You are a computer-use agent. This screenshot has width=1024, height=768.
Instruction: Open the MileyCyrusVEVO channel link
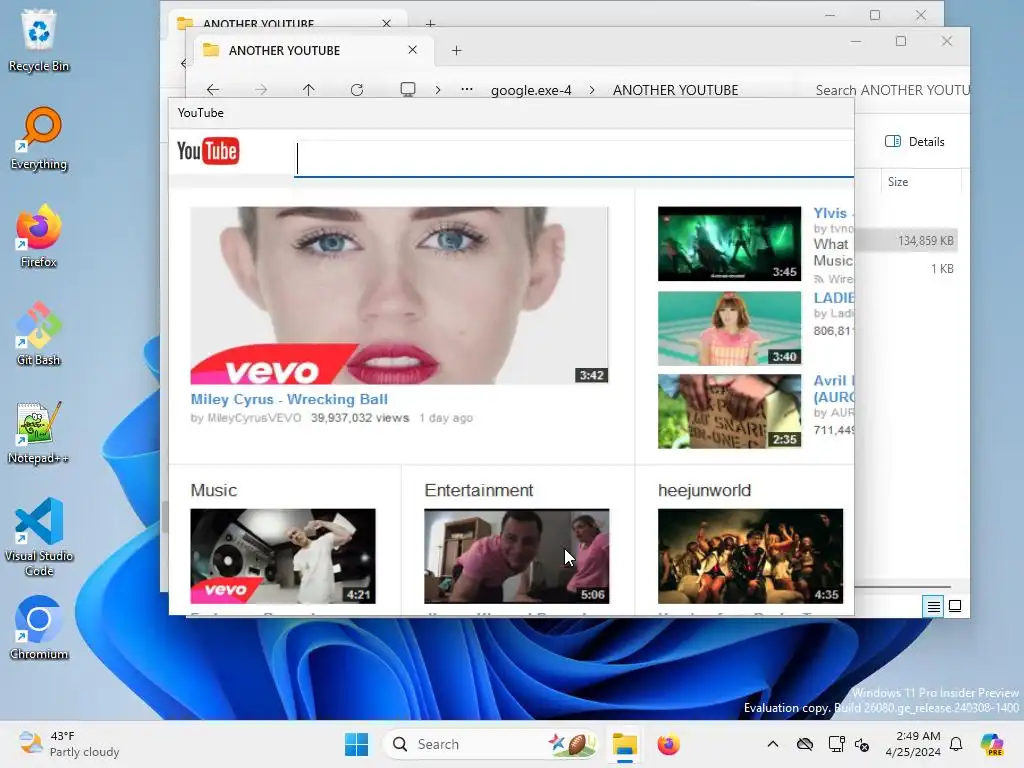(254, 418)
